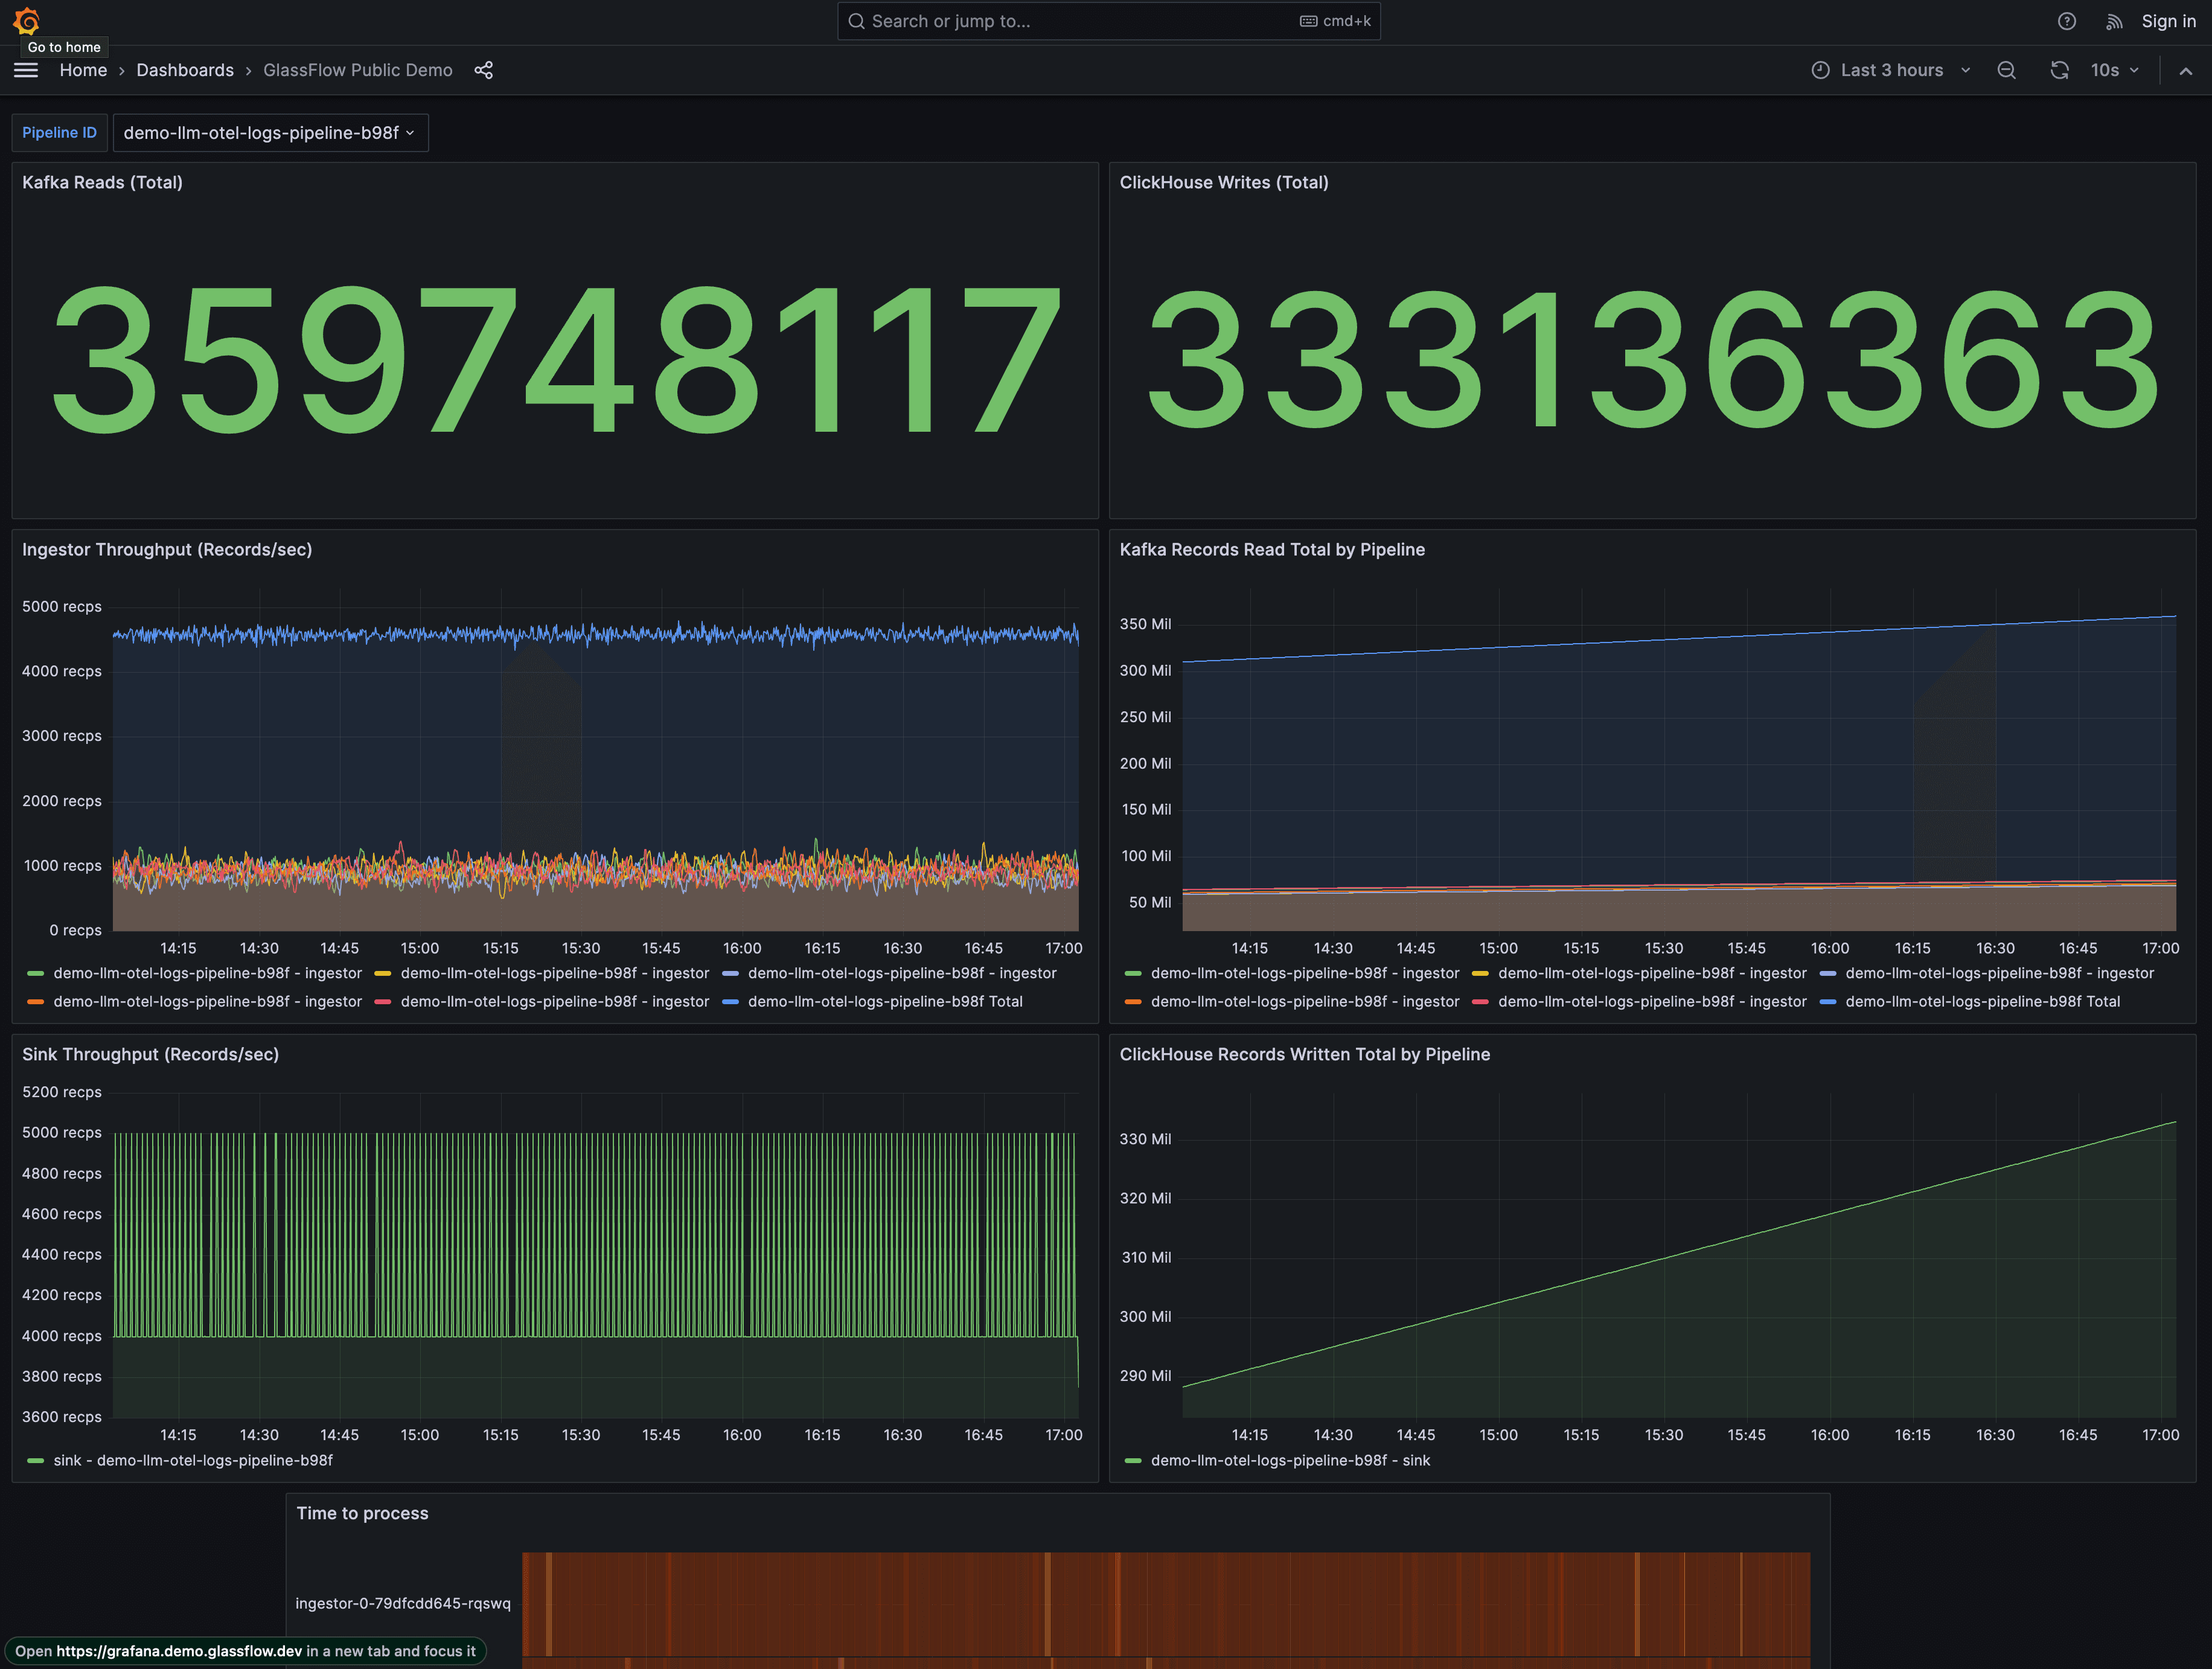Open the help icon in the top bar
The image size is (2212, 1669).
[x=2067, y=21]
